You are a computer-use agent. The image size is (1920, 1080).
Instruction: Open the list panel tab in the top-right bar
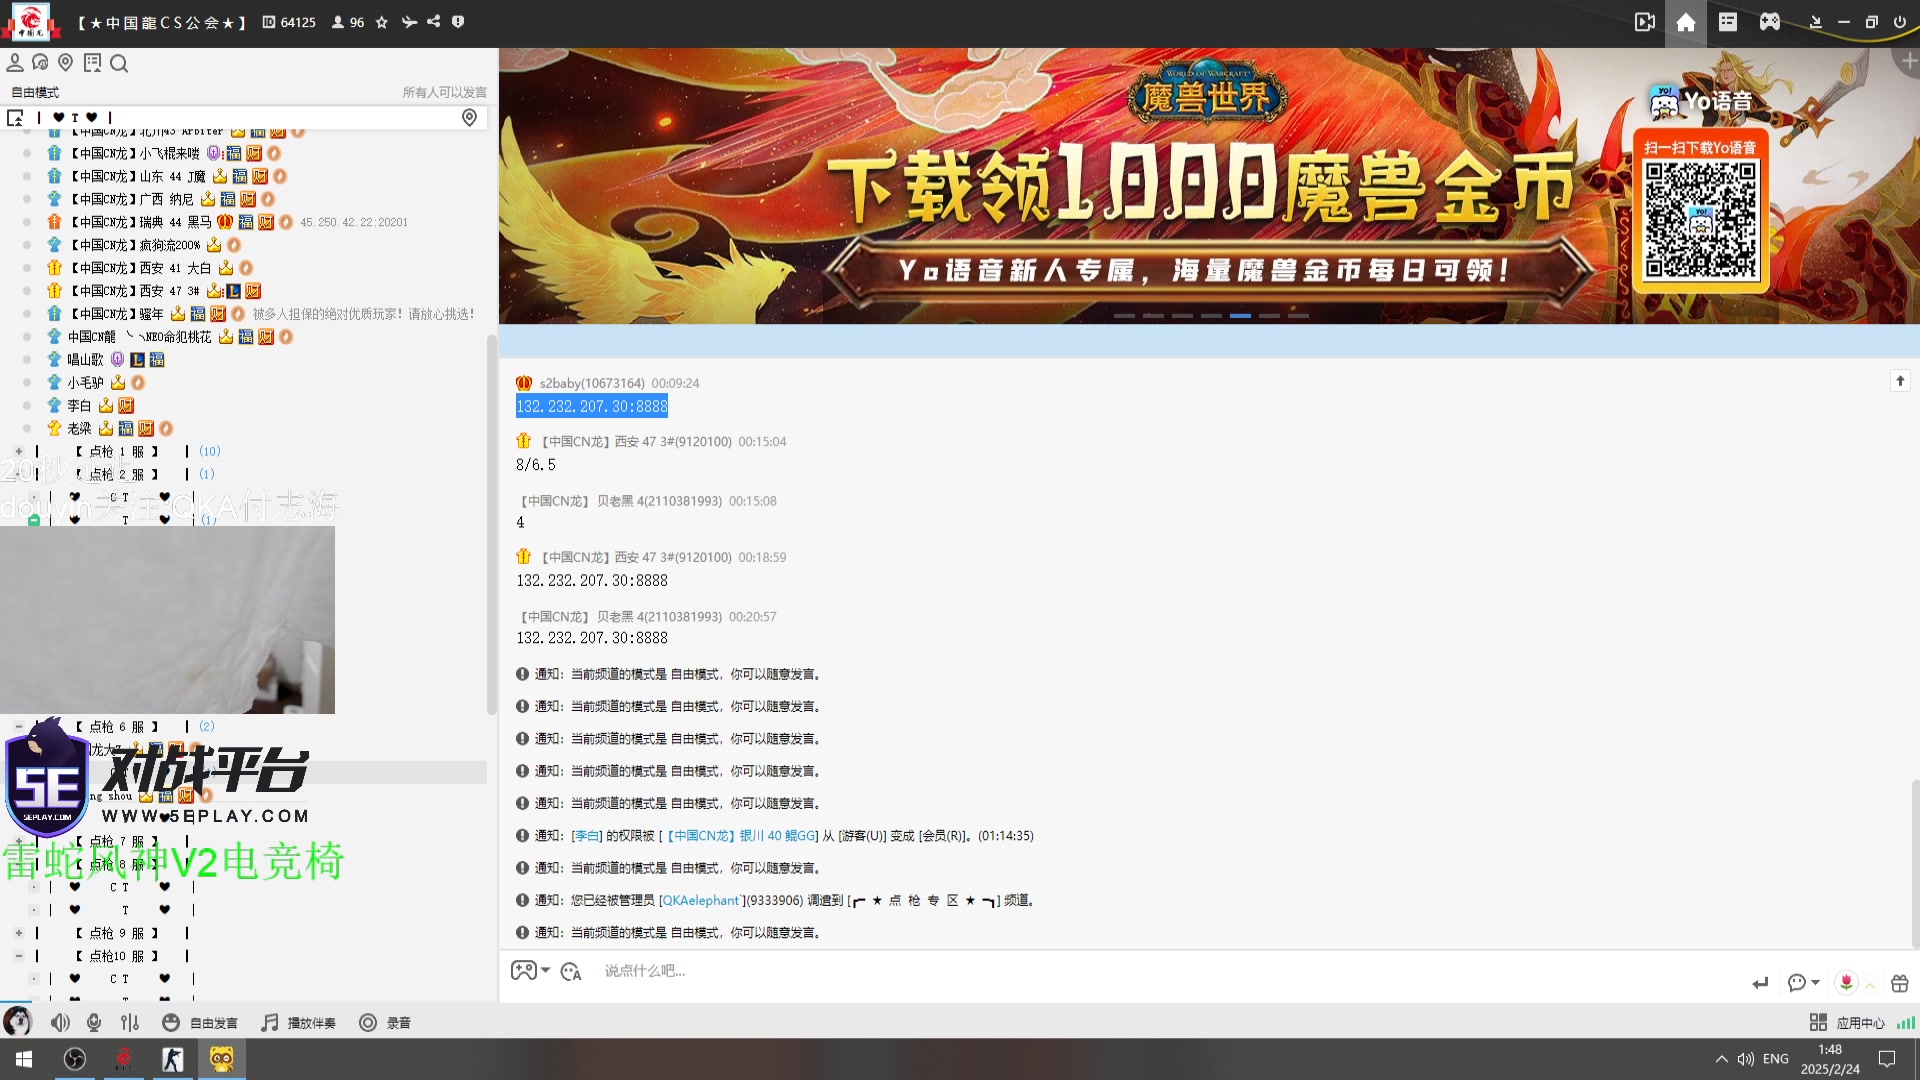tap(1728, 22)
